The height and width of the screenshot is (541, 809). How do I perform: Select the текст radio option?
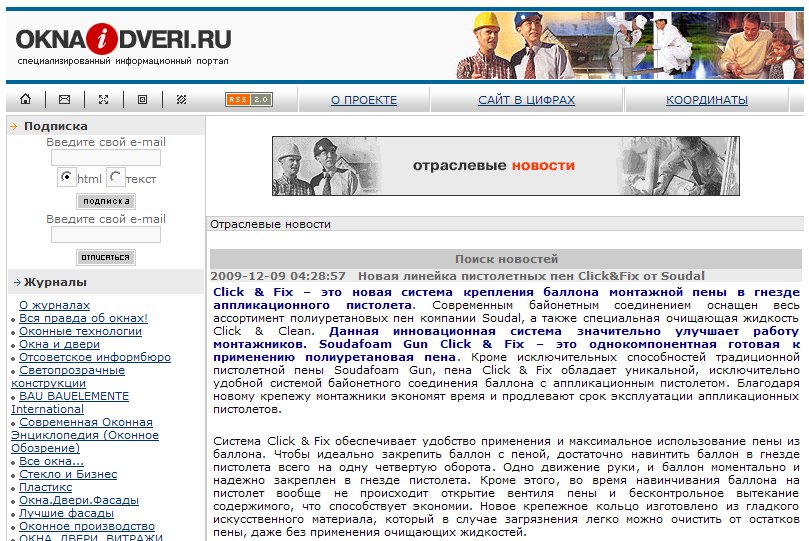[115, 177]
